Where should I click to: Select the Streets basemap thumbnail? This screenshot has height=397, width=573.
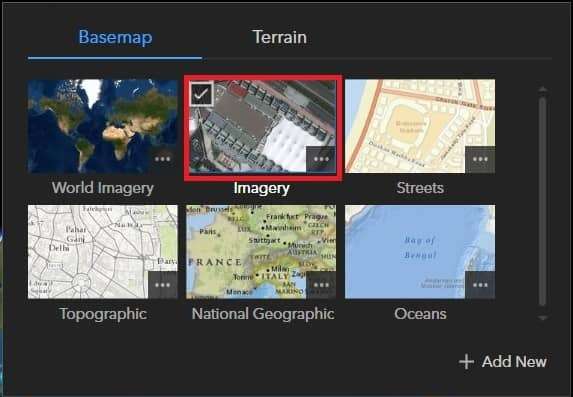(420, 126)
